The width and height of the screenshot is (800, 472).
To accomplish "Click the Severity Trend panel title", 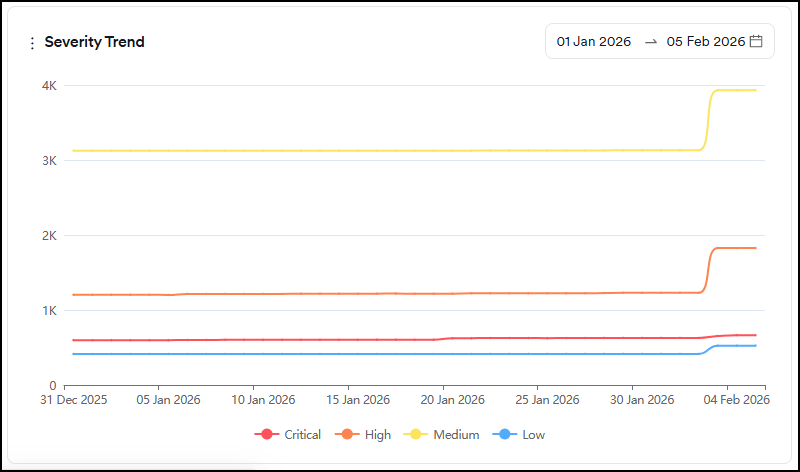I will tap(95, 42).
